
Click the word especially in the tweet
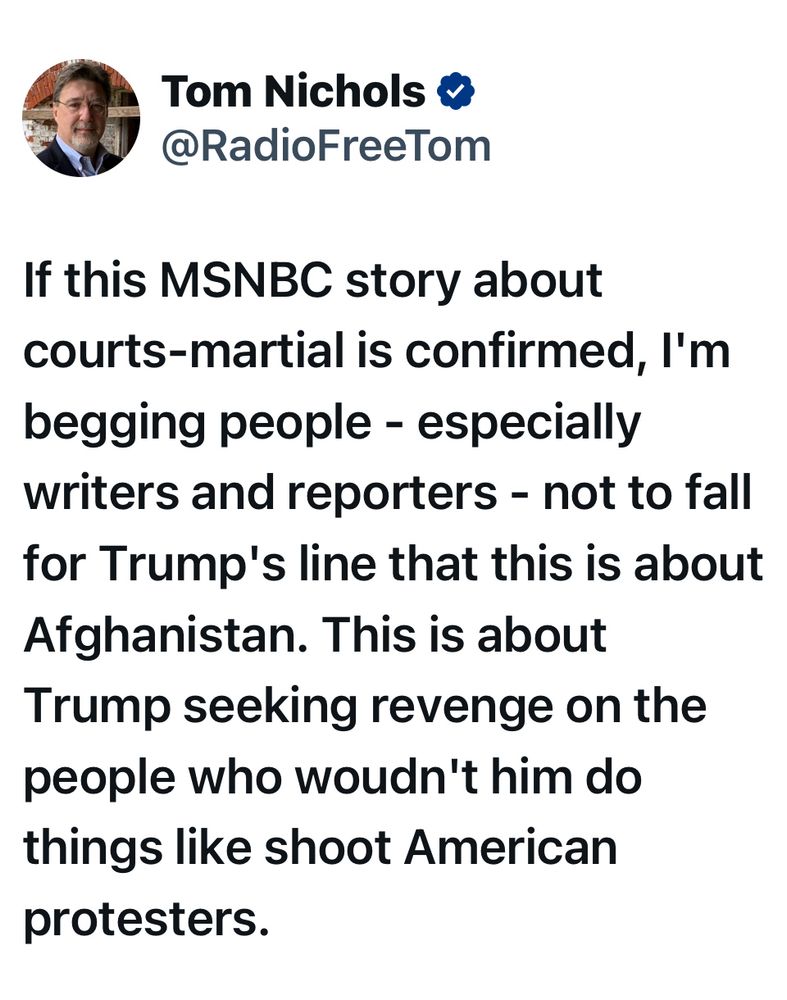(529, 423)
